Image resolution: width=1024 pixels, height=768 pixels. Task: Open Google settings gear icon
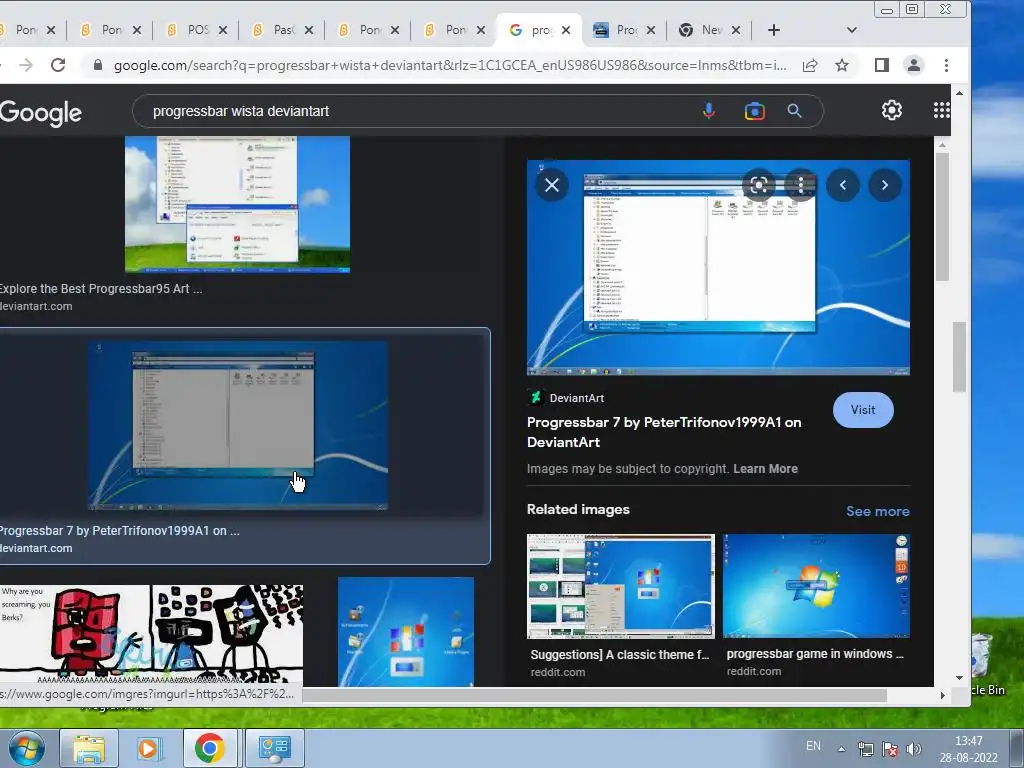point(891,110)
